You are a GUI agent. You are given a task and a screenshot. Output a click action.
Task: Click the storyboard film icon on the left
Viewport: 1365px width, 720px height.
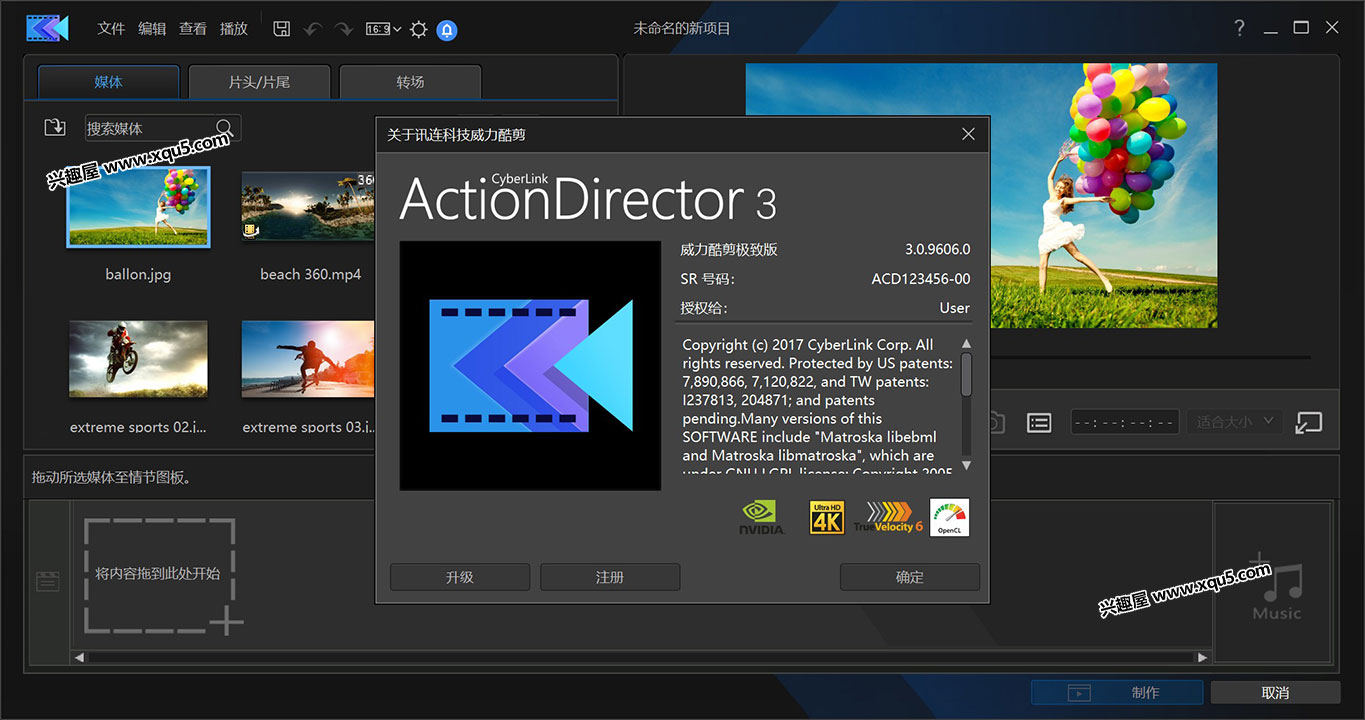pyautogui.click(x=48, y=581)
